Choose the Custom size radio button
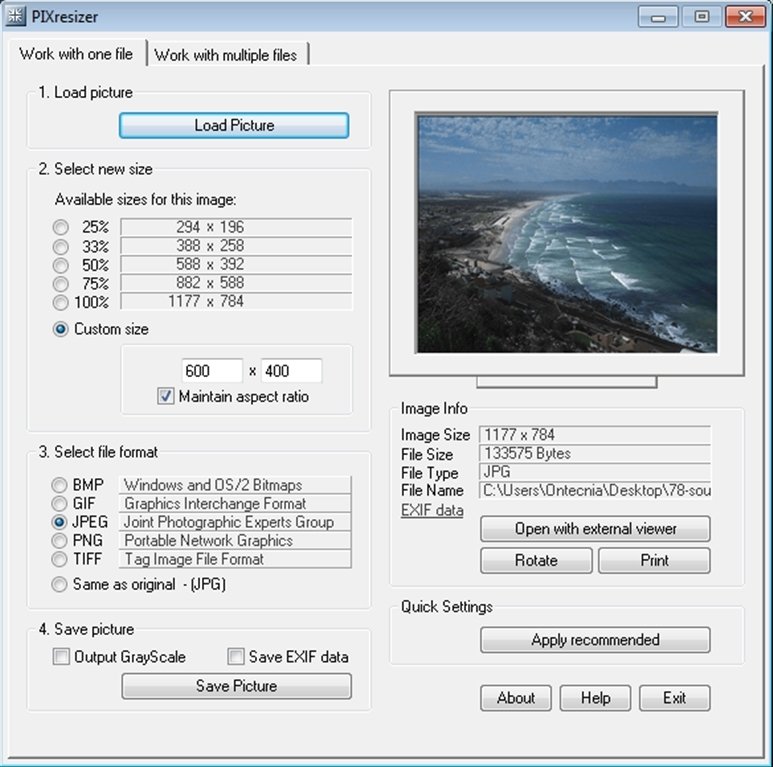The width and height of the screenshot is (773, 767). (61, 329)
